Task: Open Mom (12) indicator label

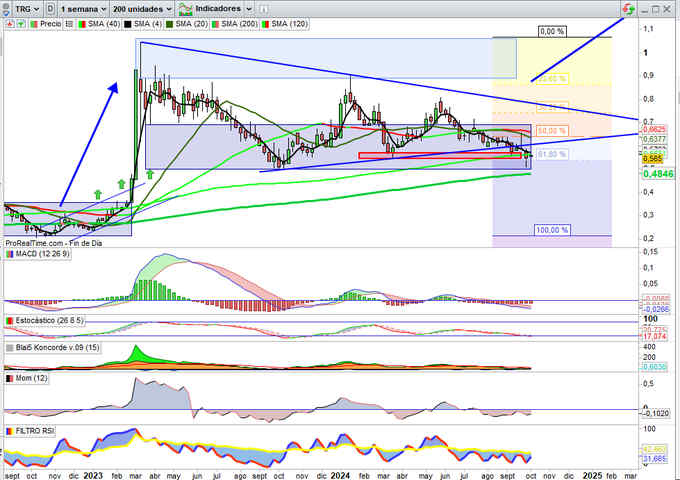Action: coord(31,379)
